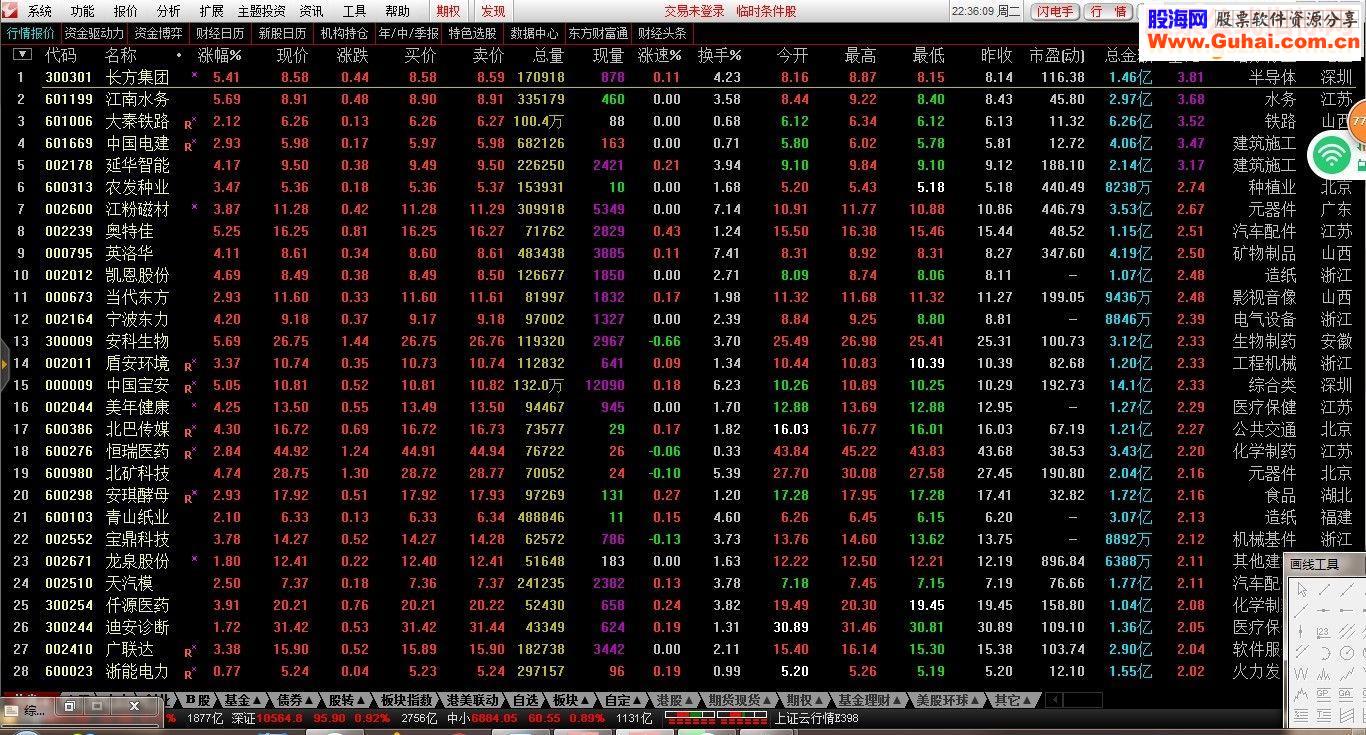Click the 发现 button in the top bar
The image size is (1366, 735).
493,11
